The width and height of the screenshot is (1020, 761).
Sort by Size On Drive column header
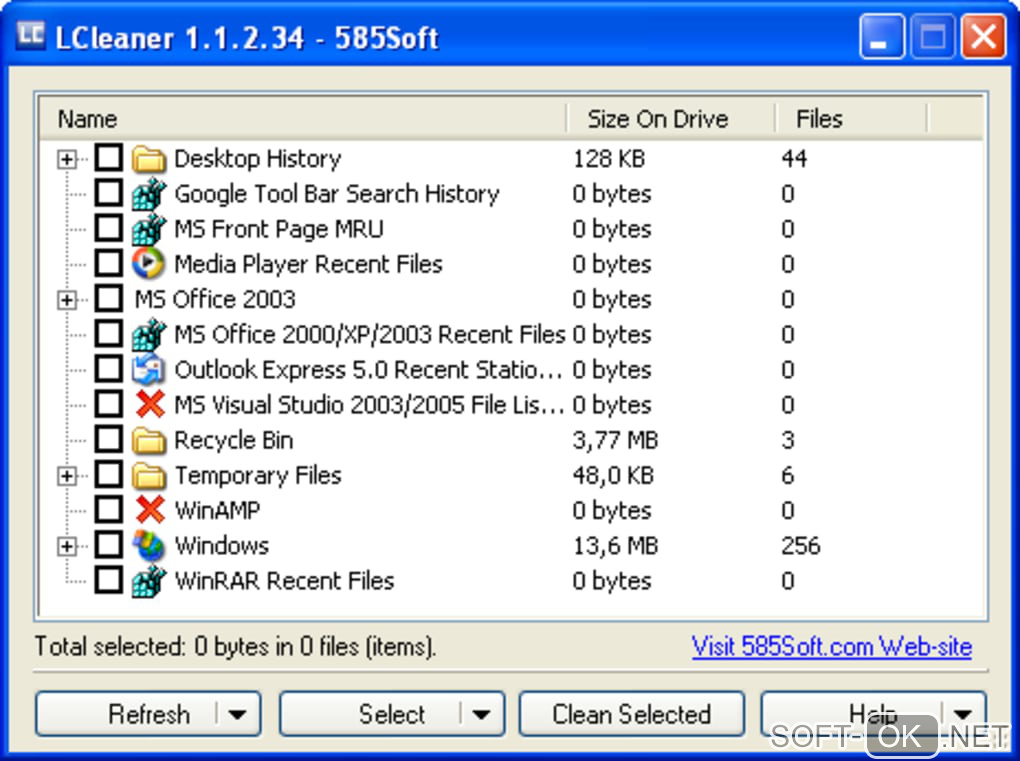click(x=671, y=119)
